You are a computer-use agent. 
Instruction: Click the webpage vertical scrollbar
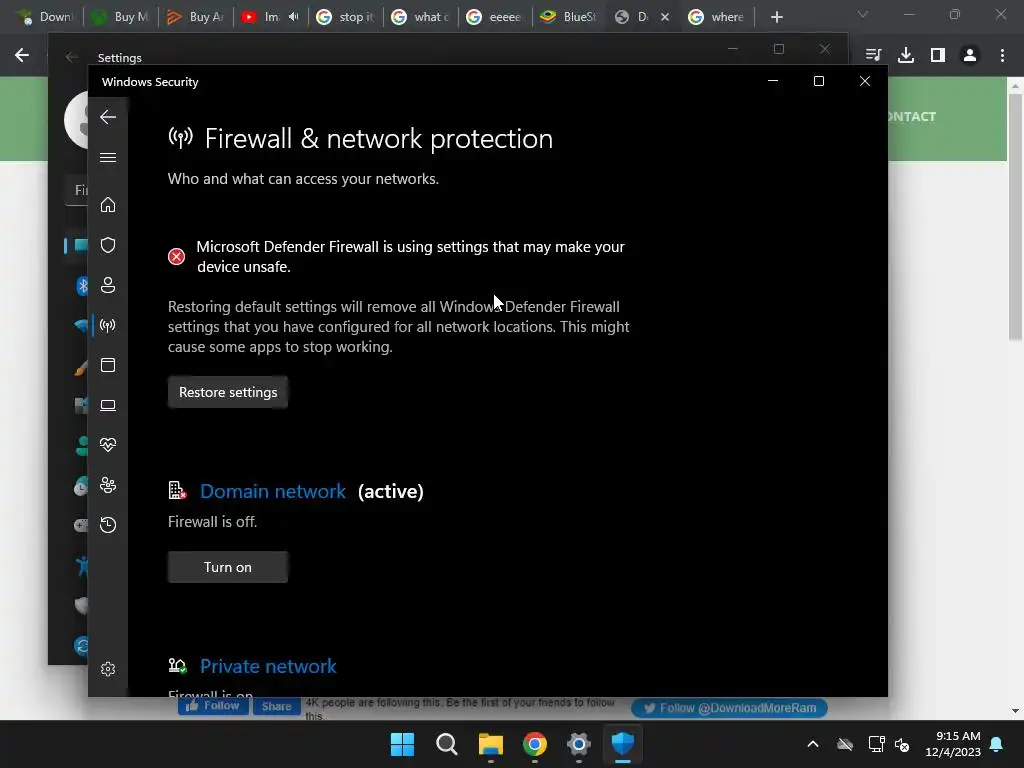1015,217
